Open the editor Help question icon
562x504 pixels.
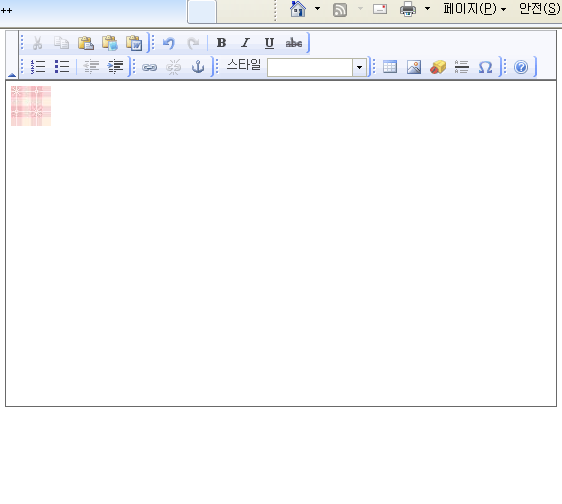(521, 67)
